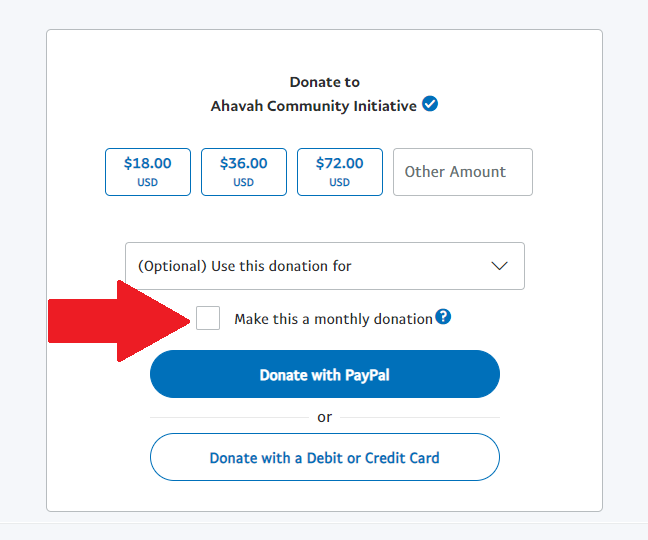This screenshot has width=648, height=540.
Task: Click the red arrow annotation graphic
Action: [119, 321]
